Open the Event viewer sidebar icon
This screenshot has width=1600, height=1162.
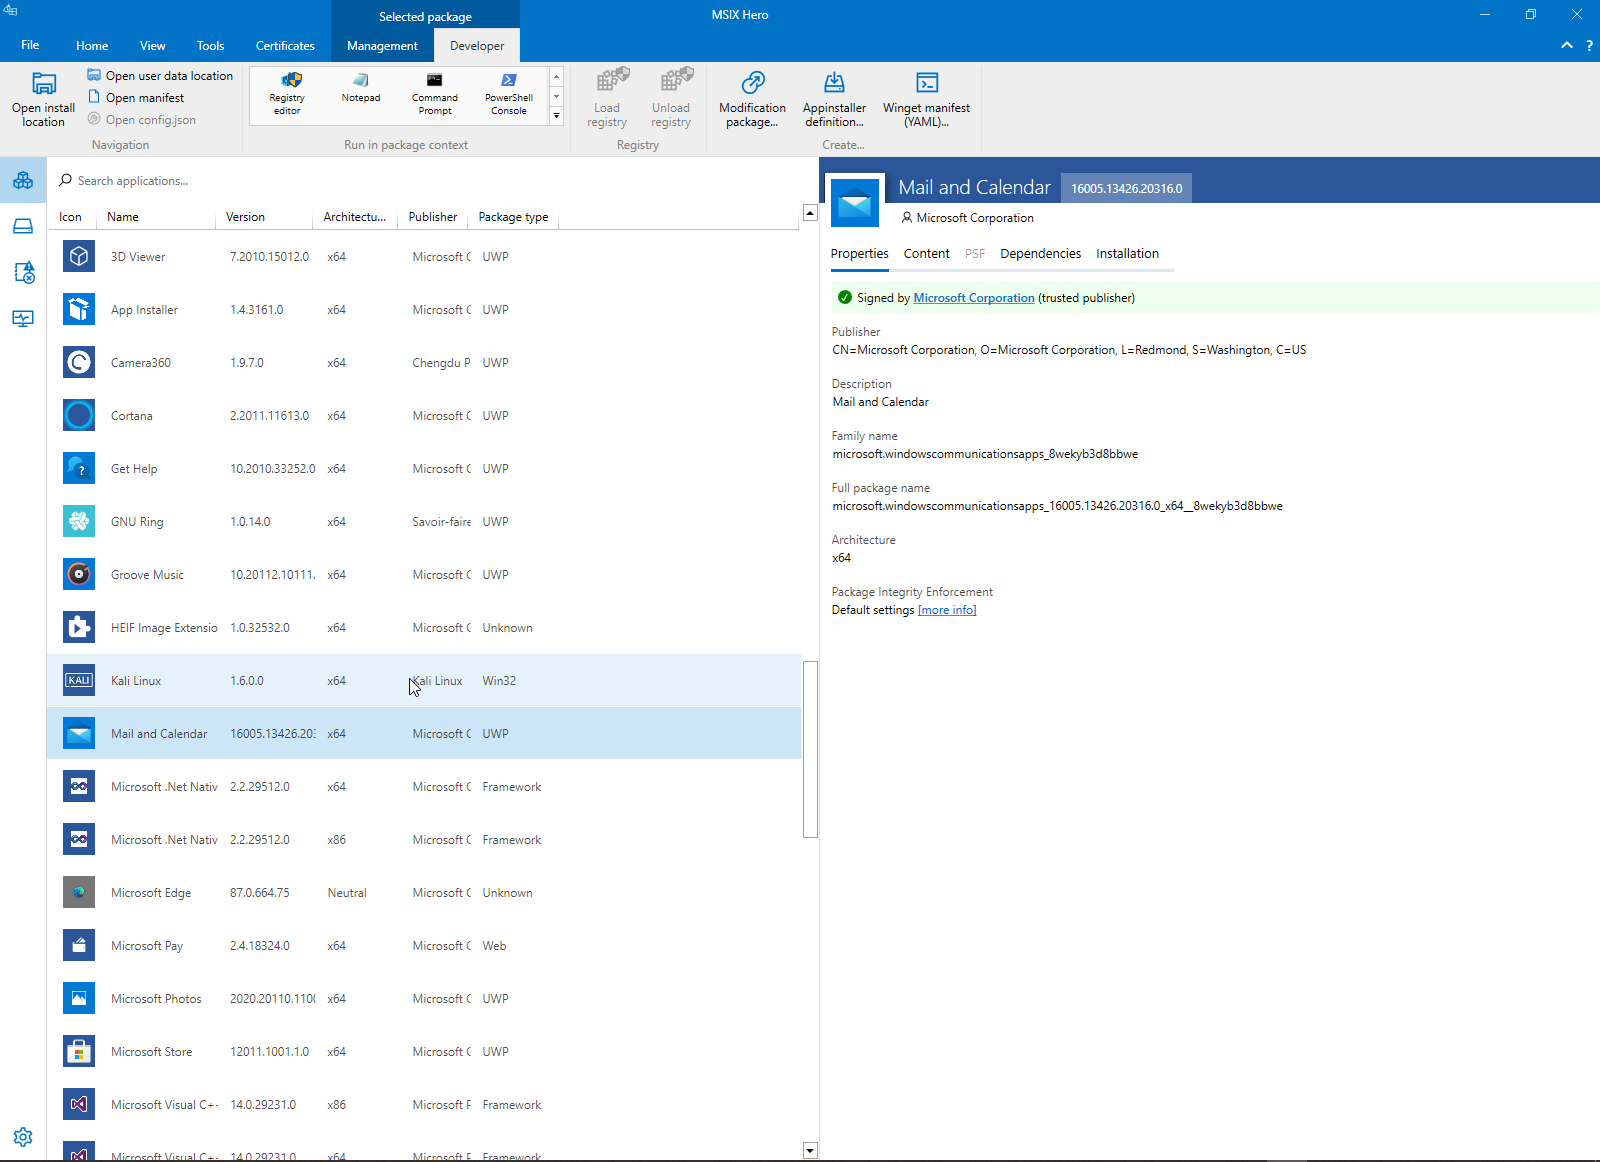point(23,273)
